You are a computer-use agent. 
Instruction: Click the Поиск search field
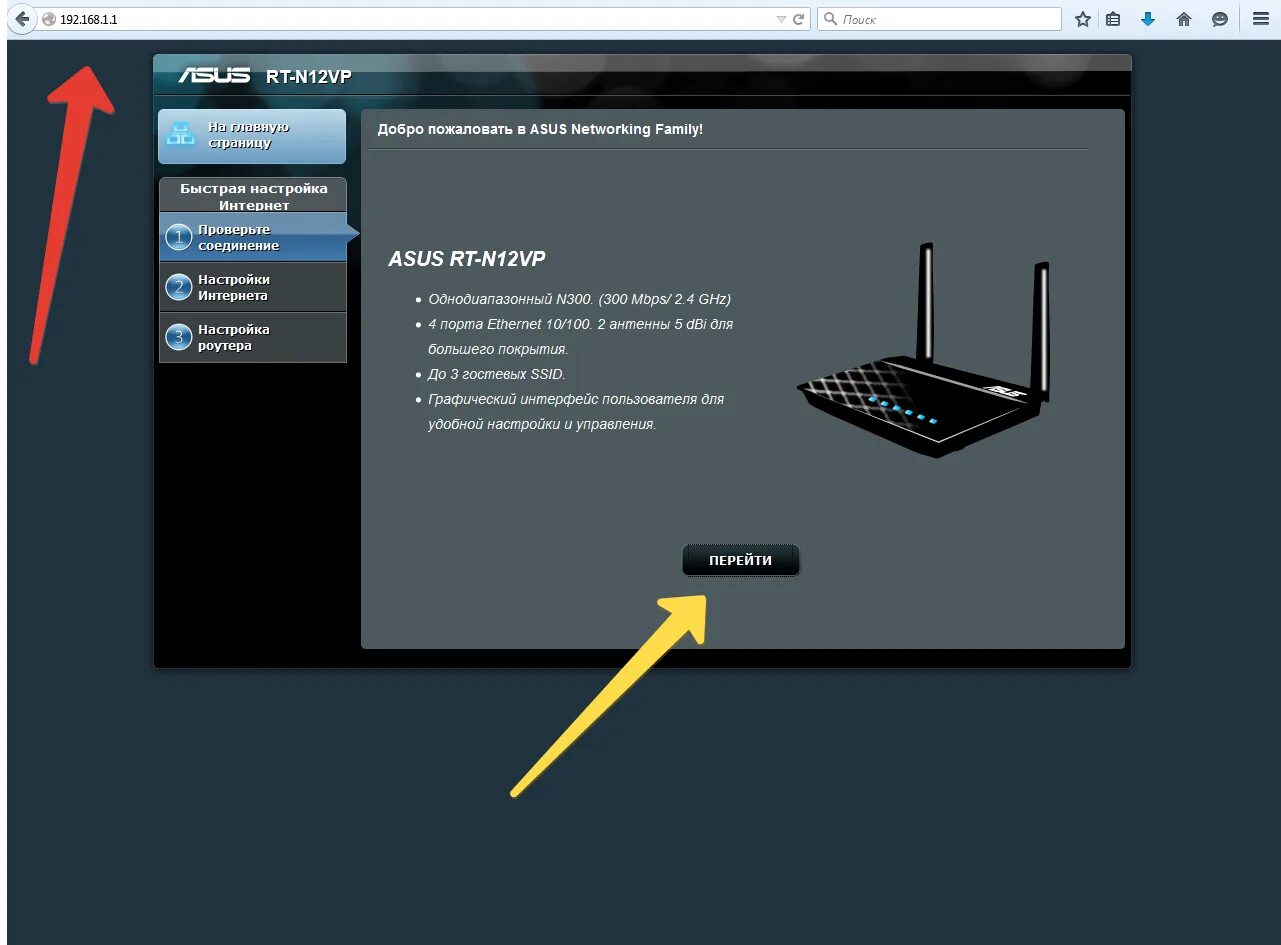[x=939, y=19]
